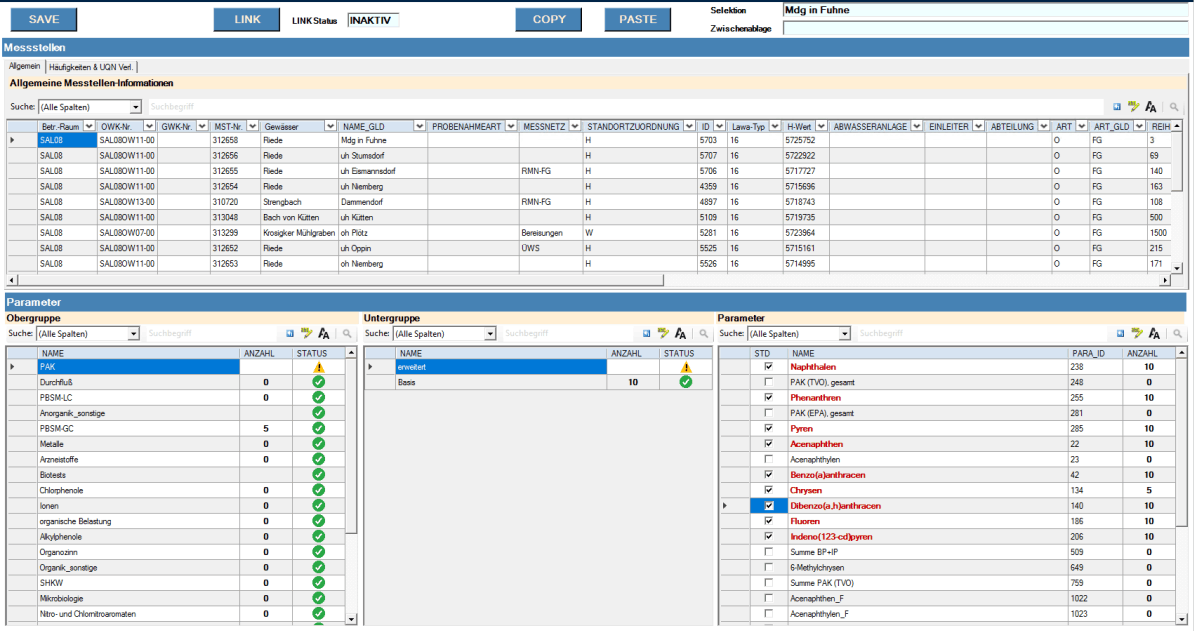The image size is (1194, 631).
Task: Click the LINK button
Action: coord(247,20)
